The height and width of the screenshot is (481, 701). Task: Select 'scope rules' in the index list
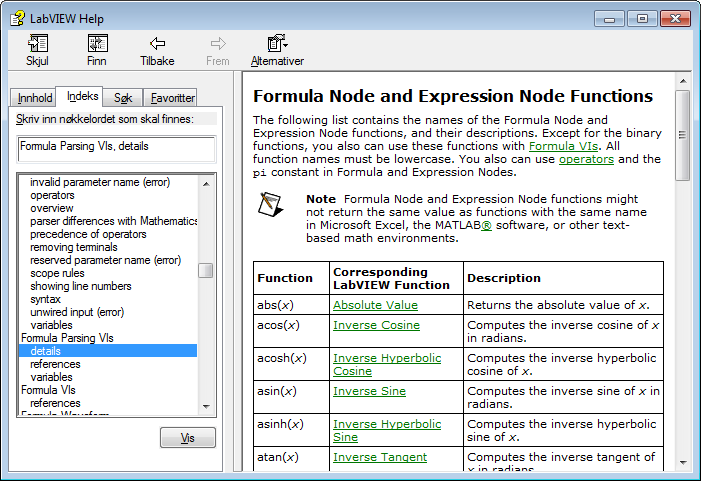tap(57, 273)
